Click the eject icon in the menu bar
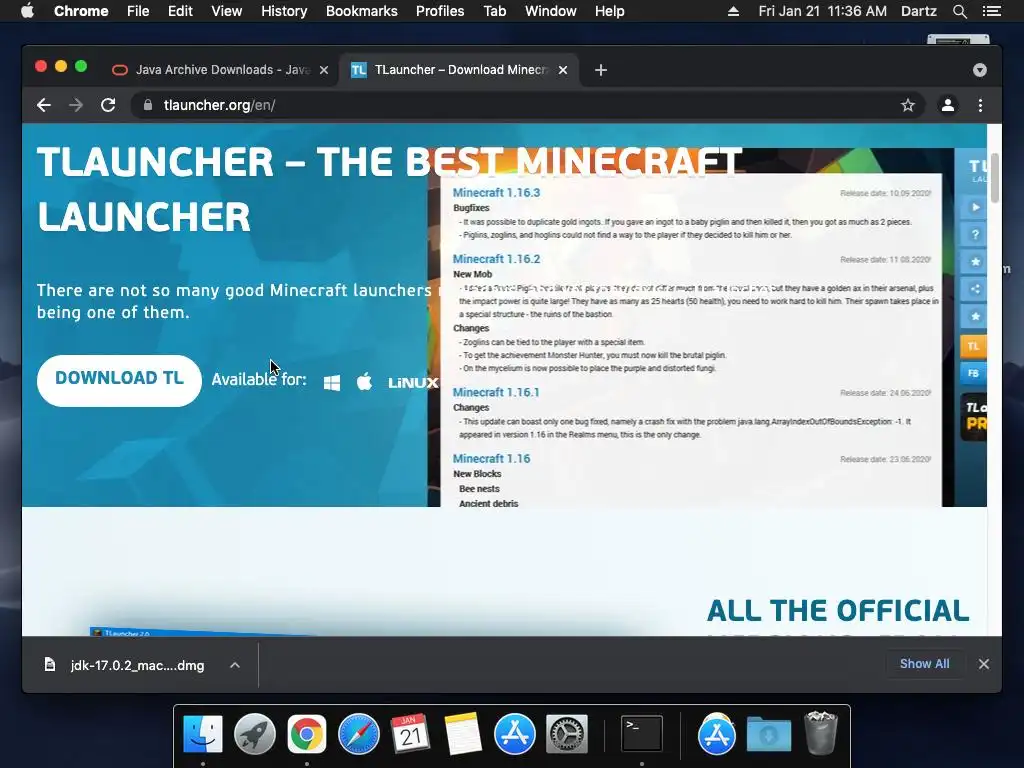Viewport: 1024px width, 768px height. (733, 11)
